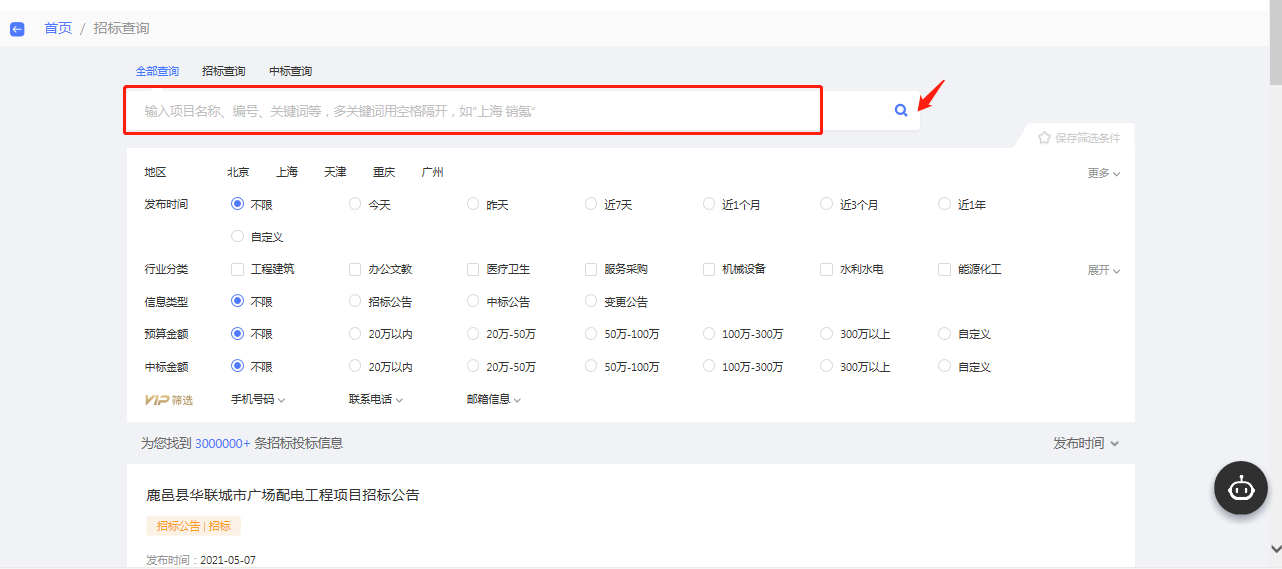Select 中标金额 自定义 radio
This screenshot has width=1282, height=569.
point(945,366)
